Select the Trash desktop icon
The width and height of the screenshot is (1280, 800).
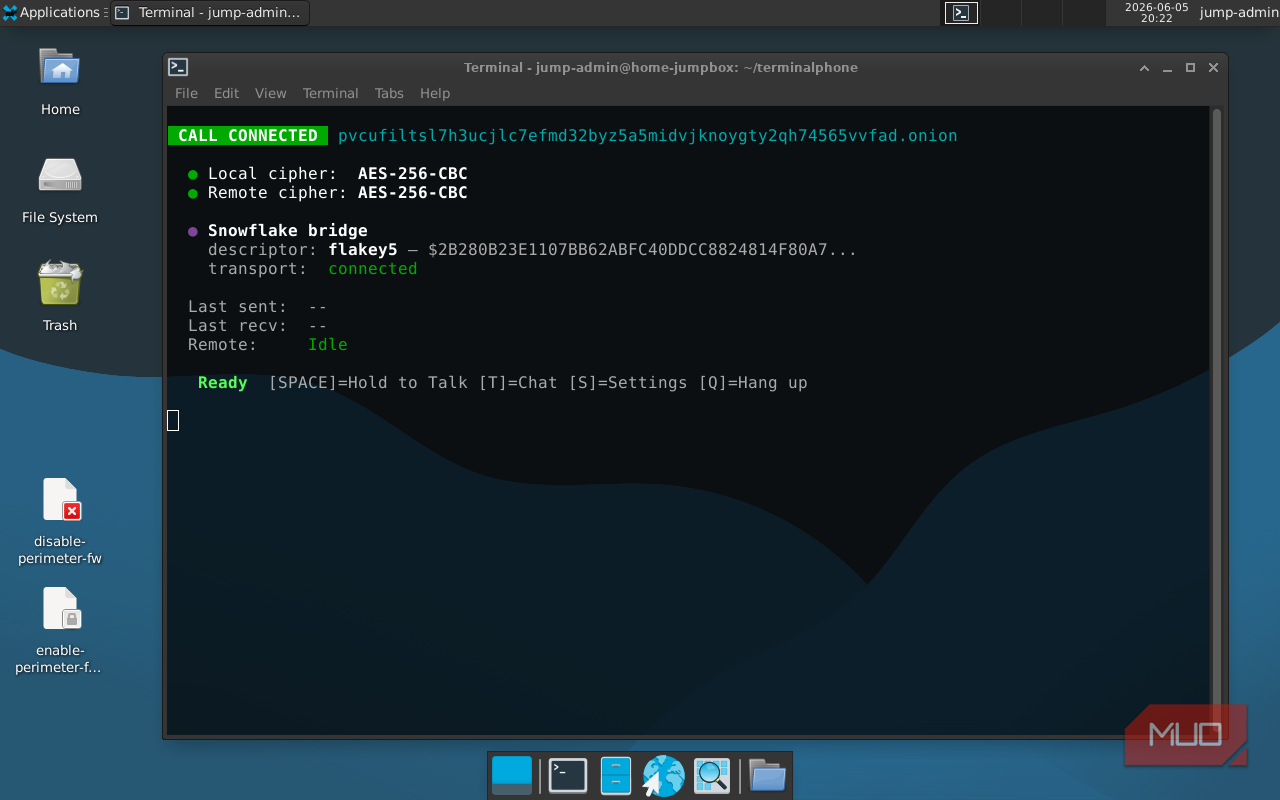60,298
